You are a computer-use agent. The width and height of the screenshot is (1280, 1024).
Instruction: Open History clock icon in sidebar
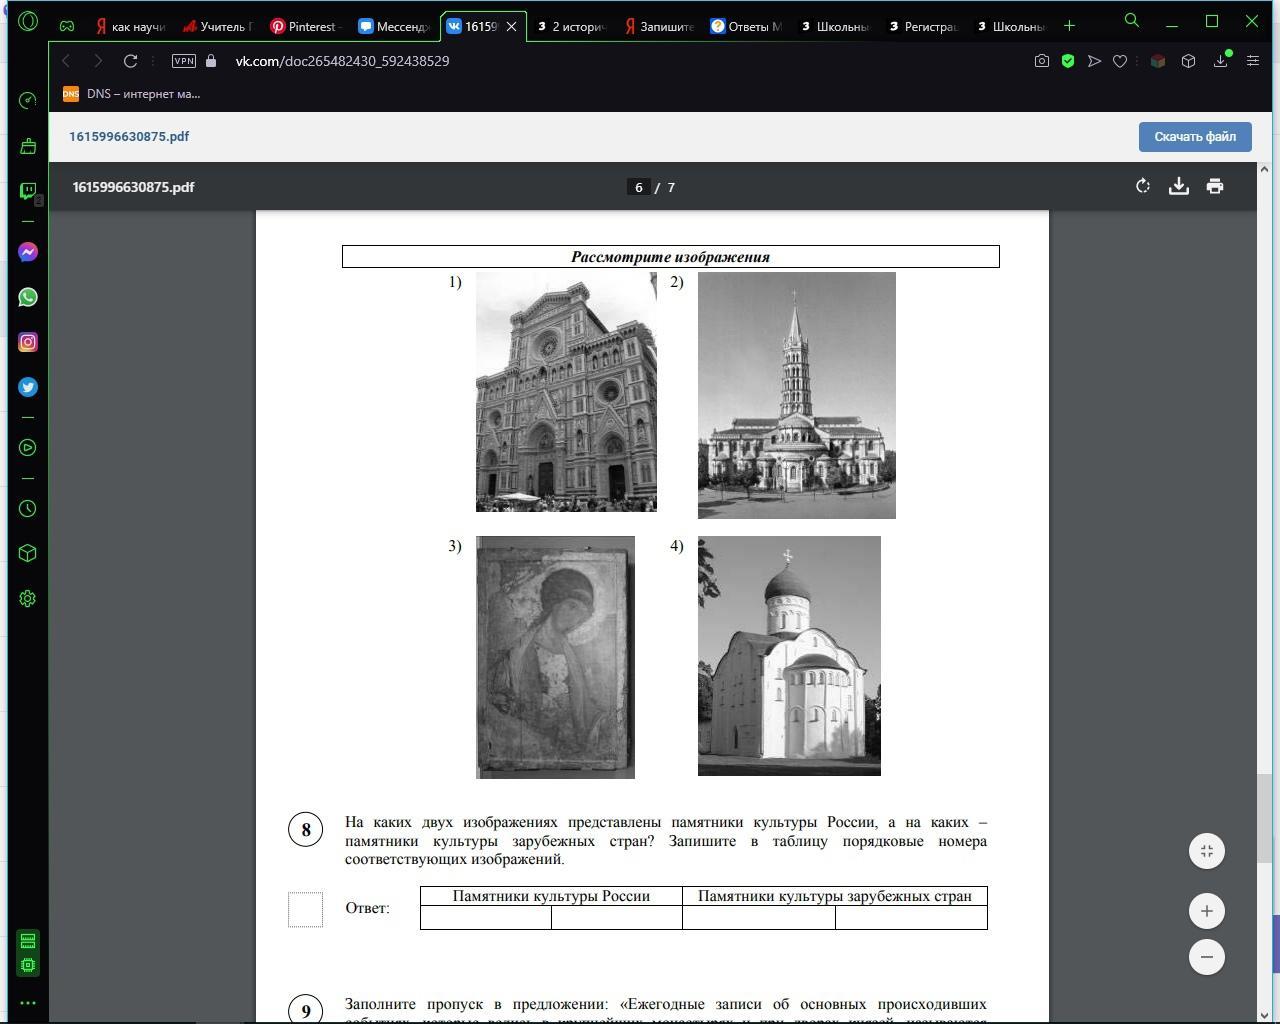tap(28, 508)
